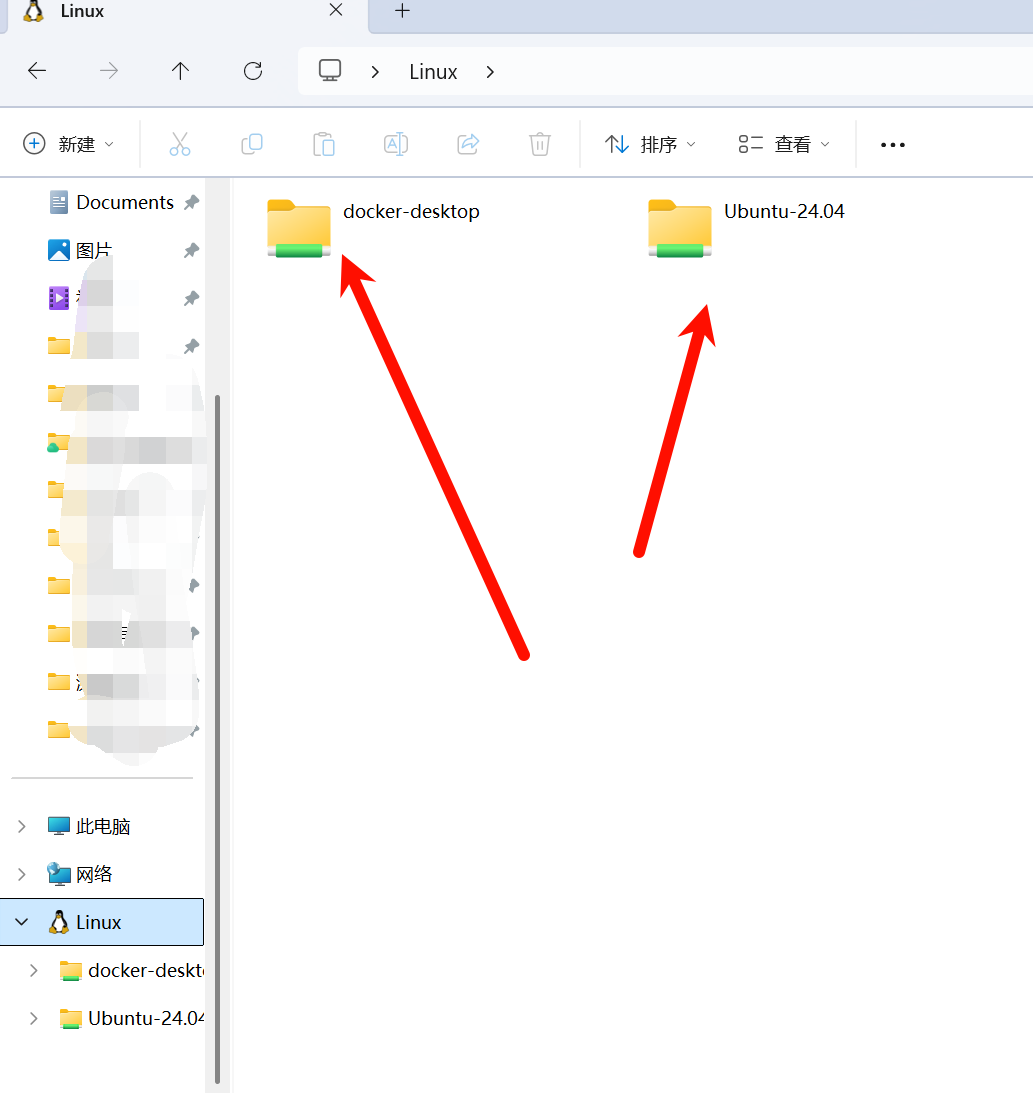Select Ubuntu-24.04 in sidebar tree
This screenshot has width=1033, height=1093.
tap(132, 1018)
